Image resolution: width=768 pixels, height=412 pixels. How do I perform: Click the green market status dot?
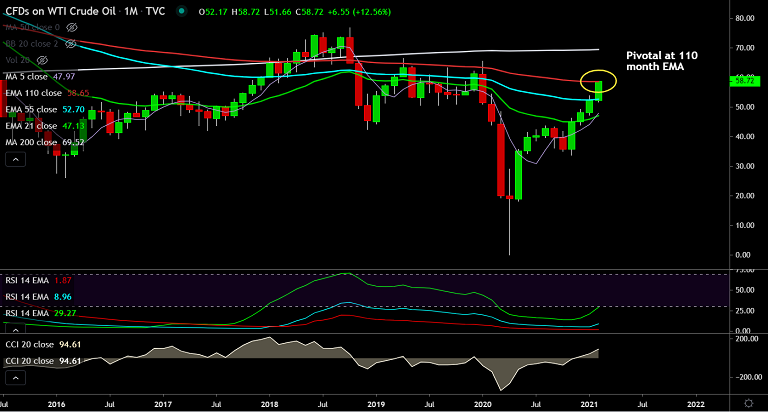pos(182,11)
